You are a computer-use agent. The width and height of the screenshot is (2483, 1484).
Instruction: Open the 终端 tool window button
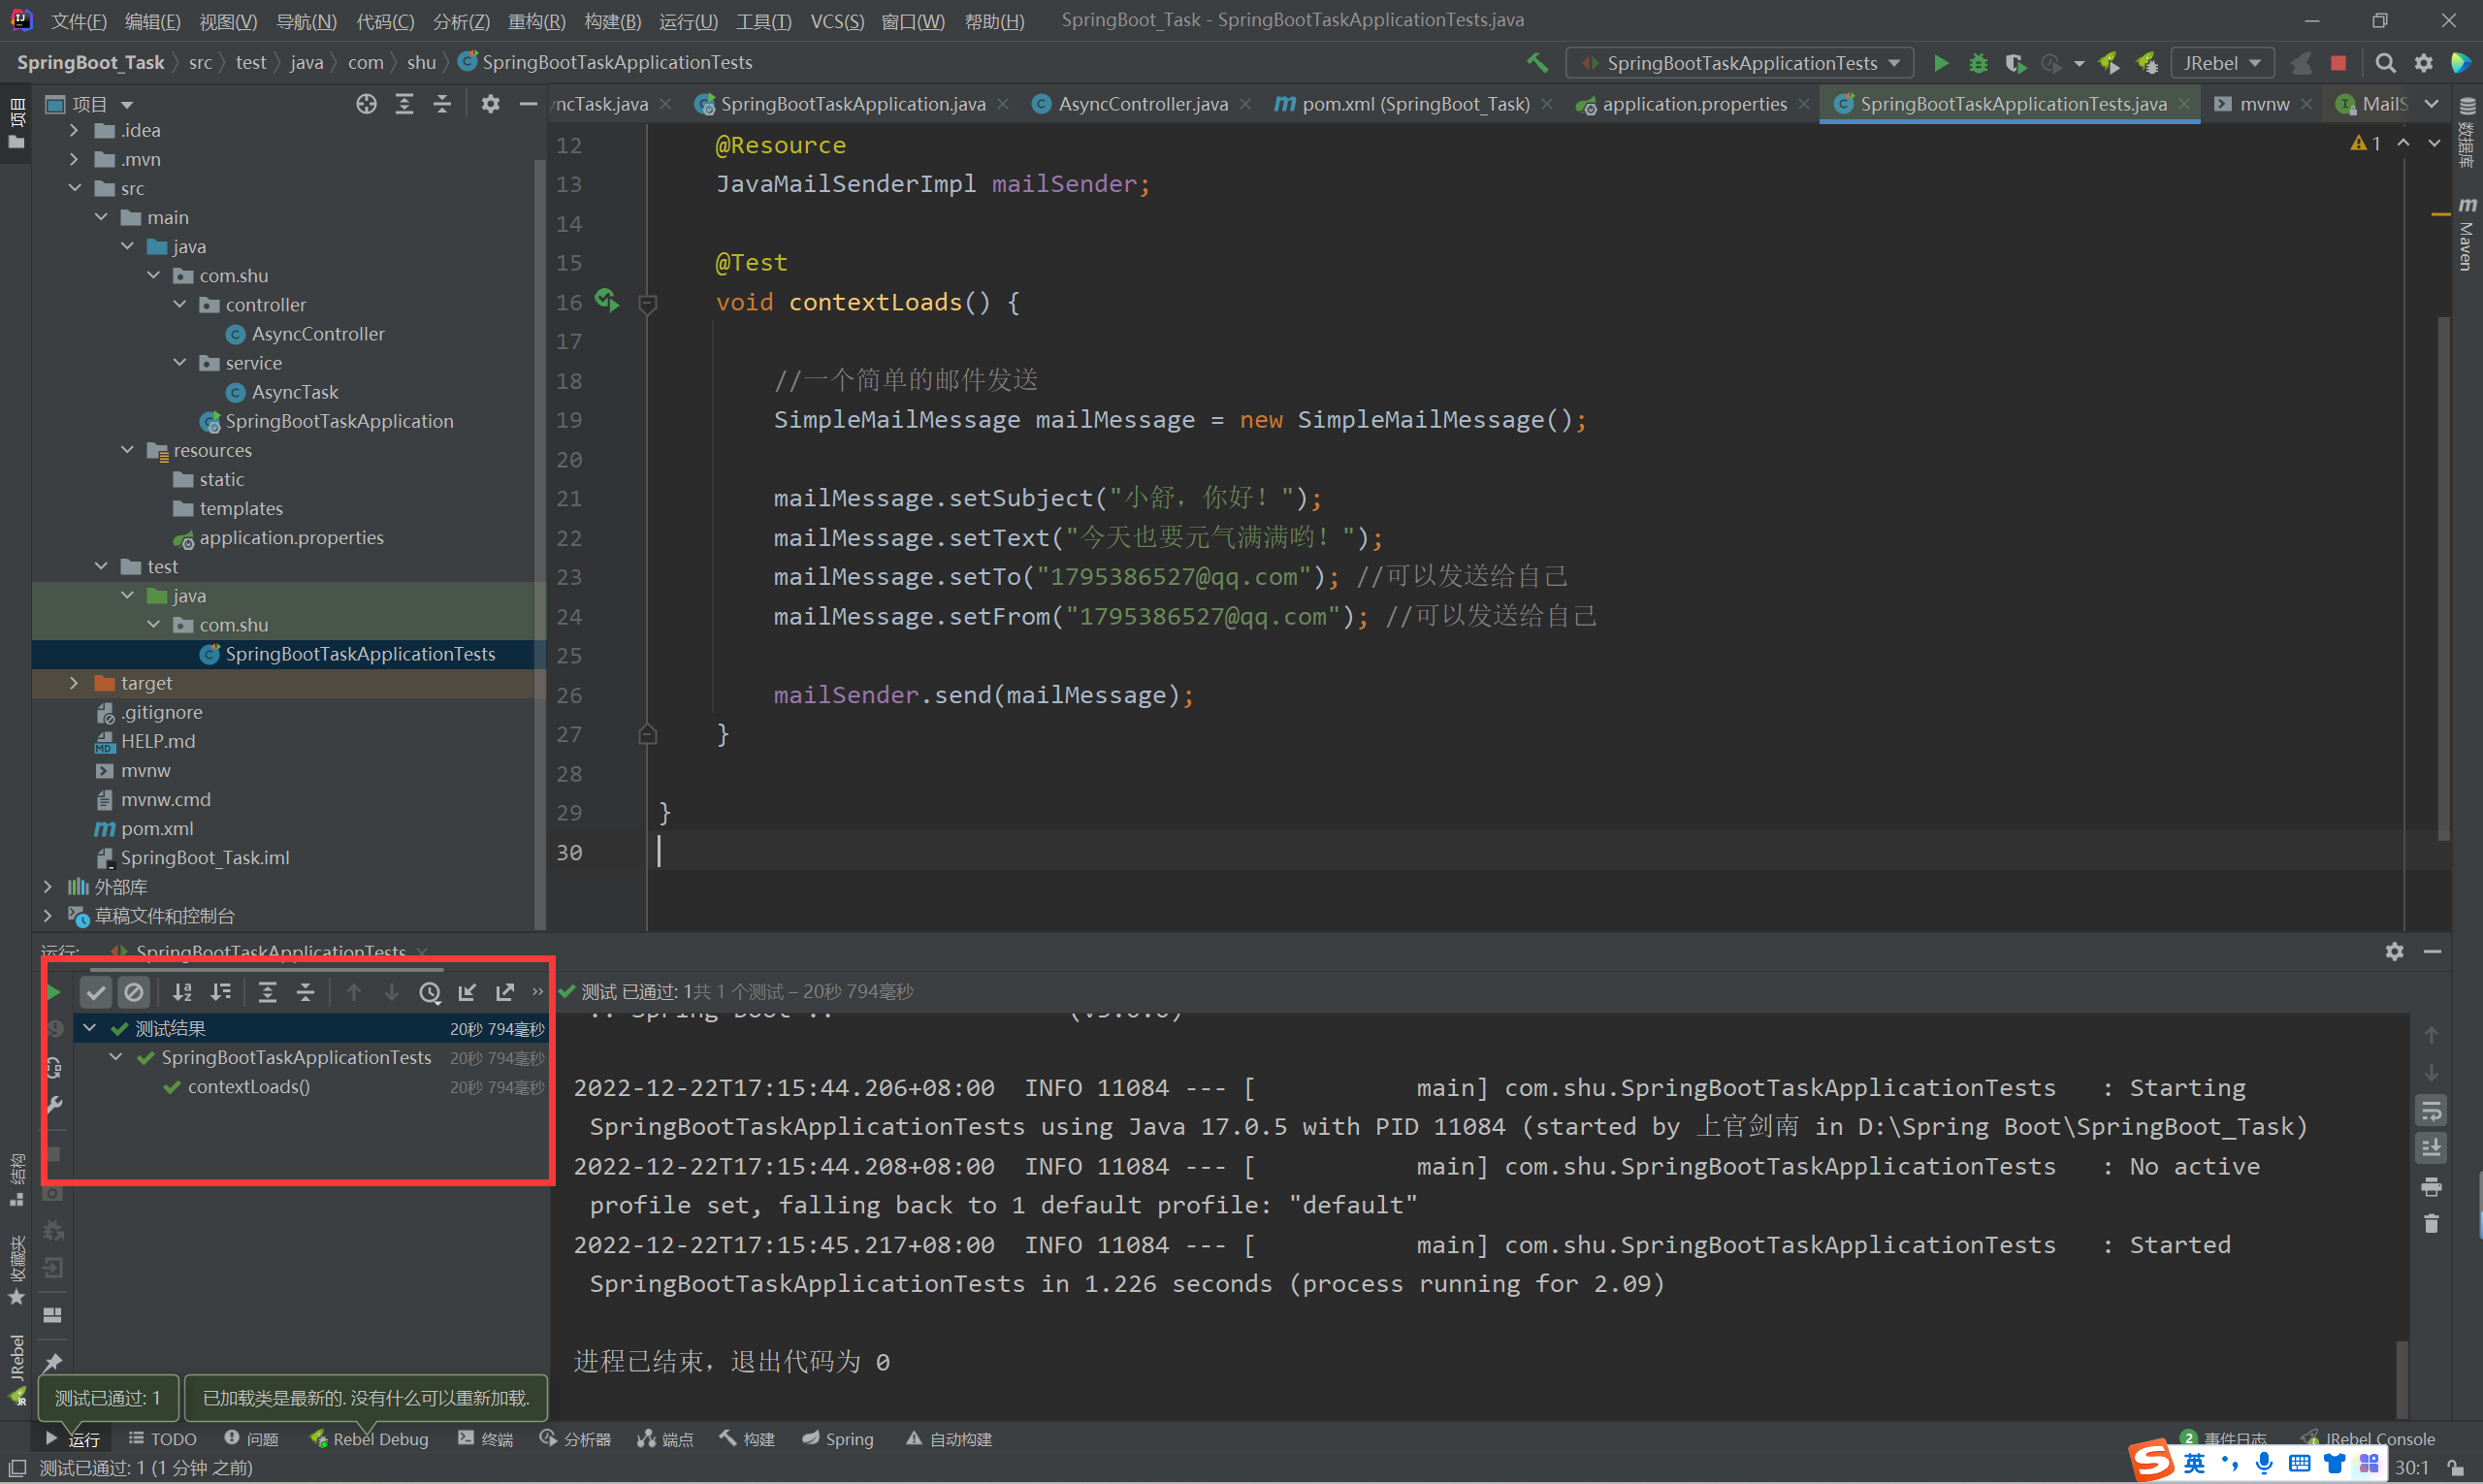tap(486, 1439)
